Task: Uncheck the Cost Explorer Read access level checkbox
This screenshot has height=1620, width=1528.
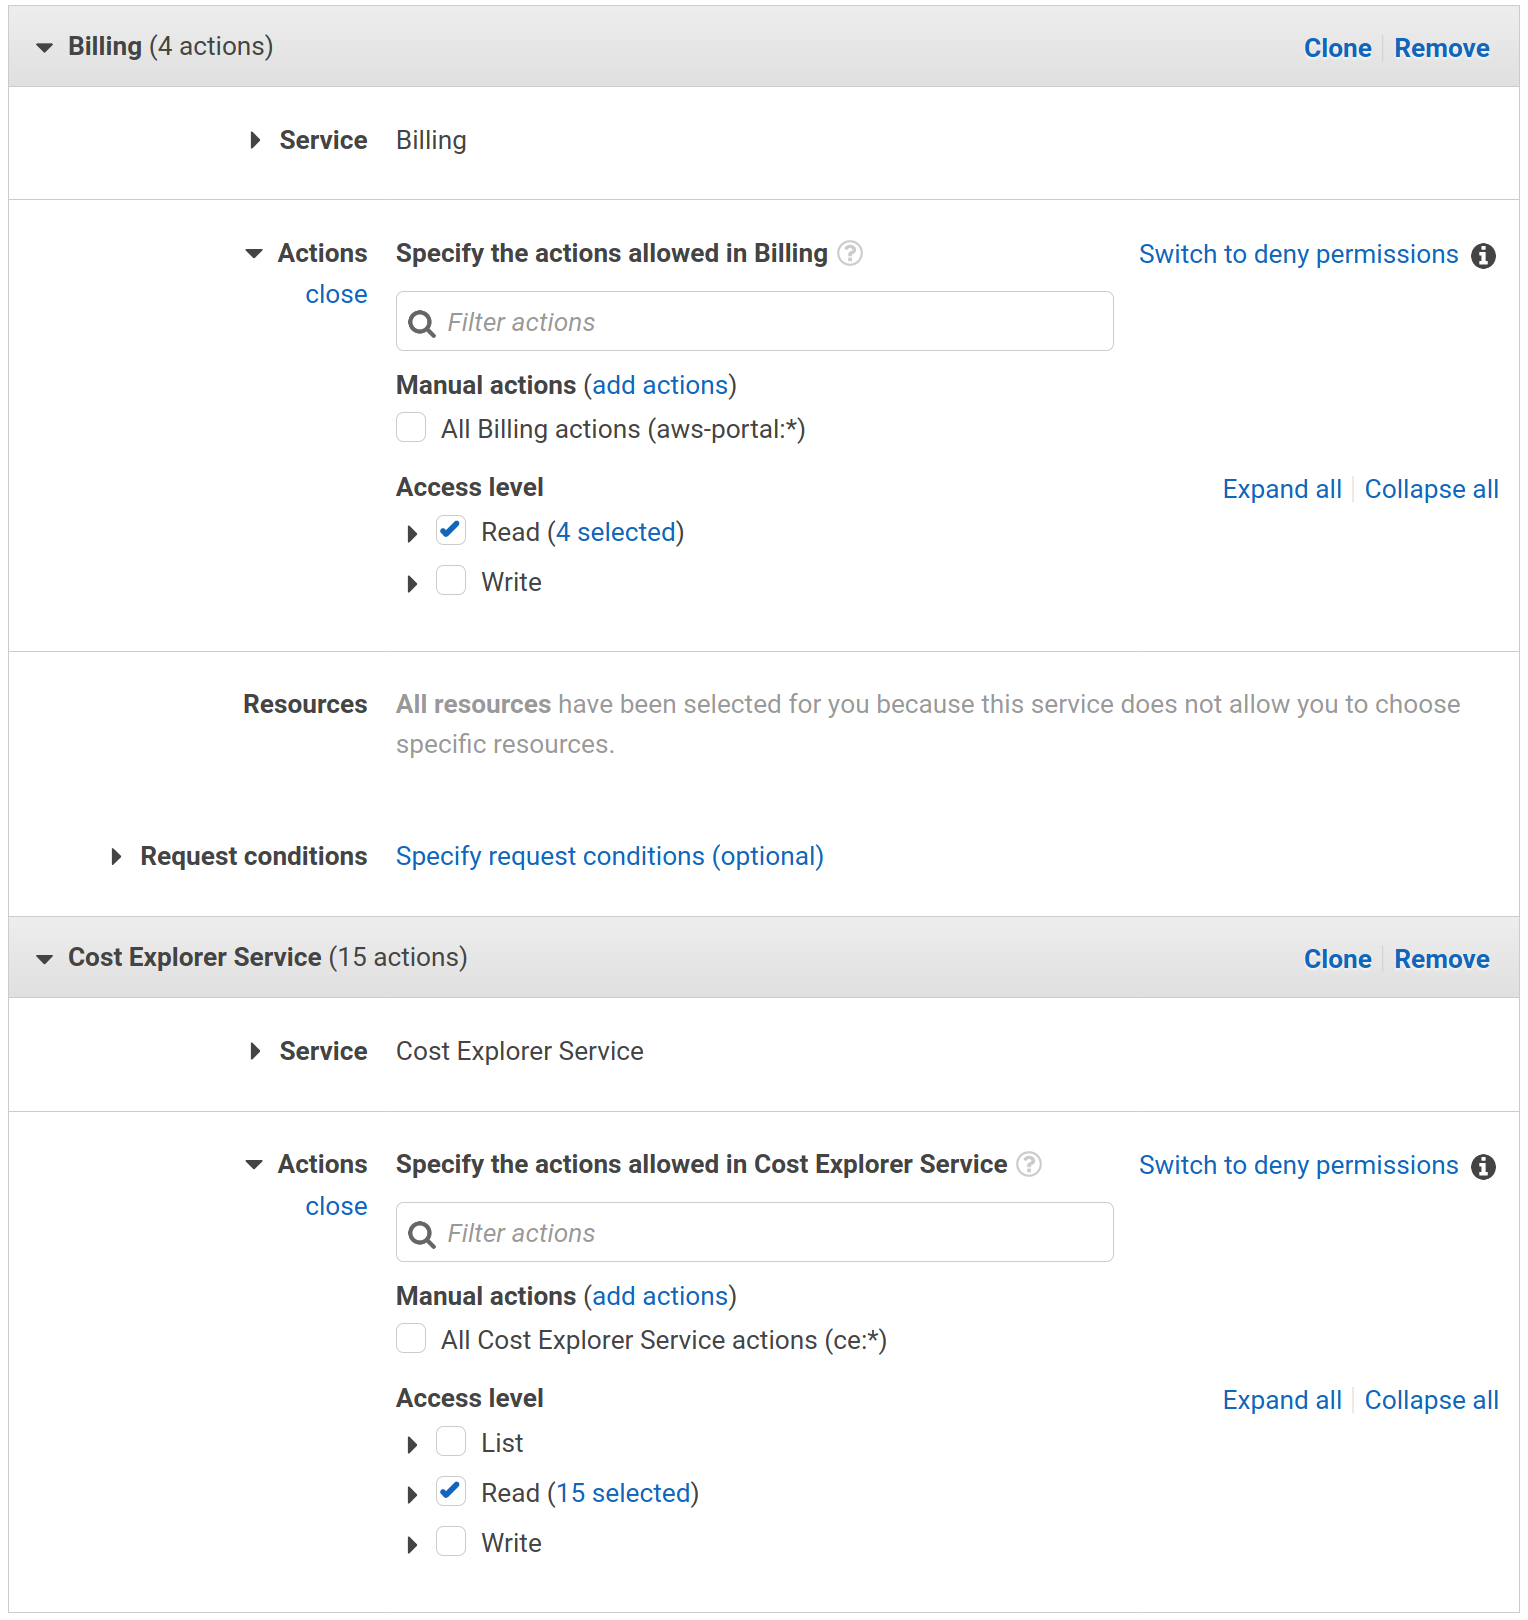Action: tap(451, 1491)
